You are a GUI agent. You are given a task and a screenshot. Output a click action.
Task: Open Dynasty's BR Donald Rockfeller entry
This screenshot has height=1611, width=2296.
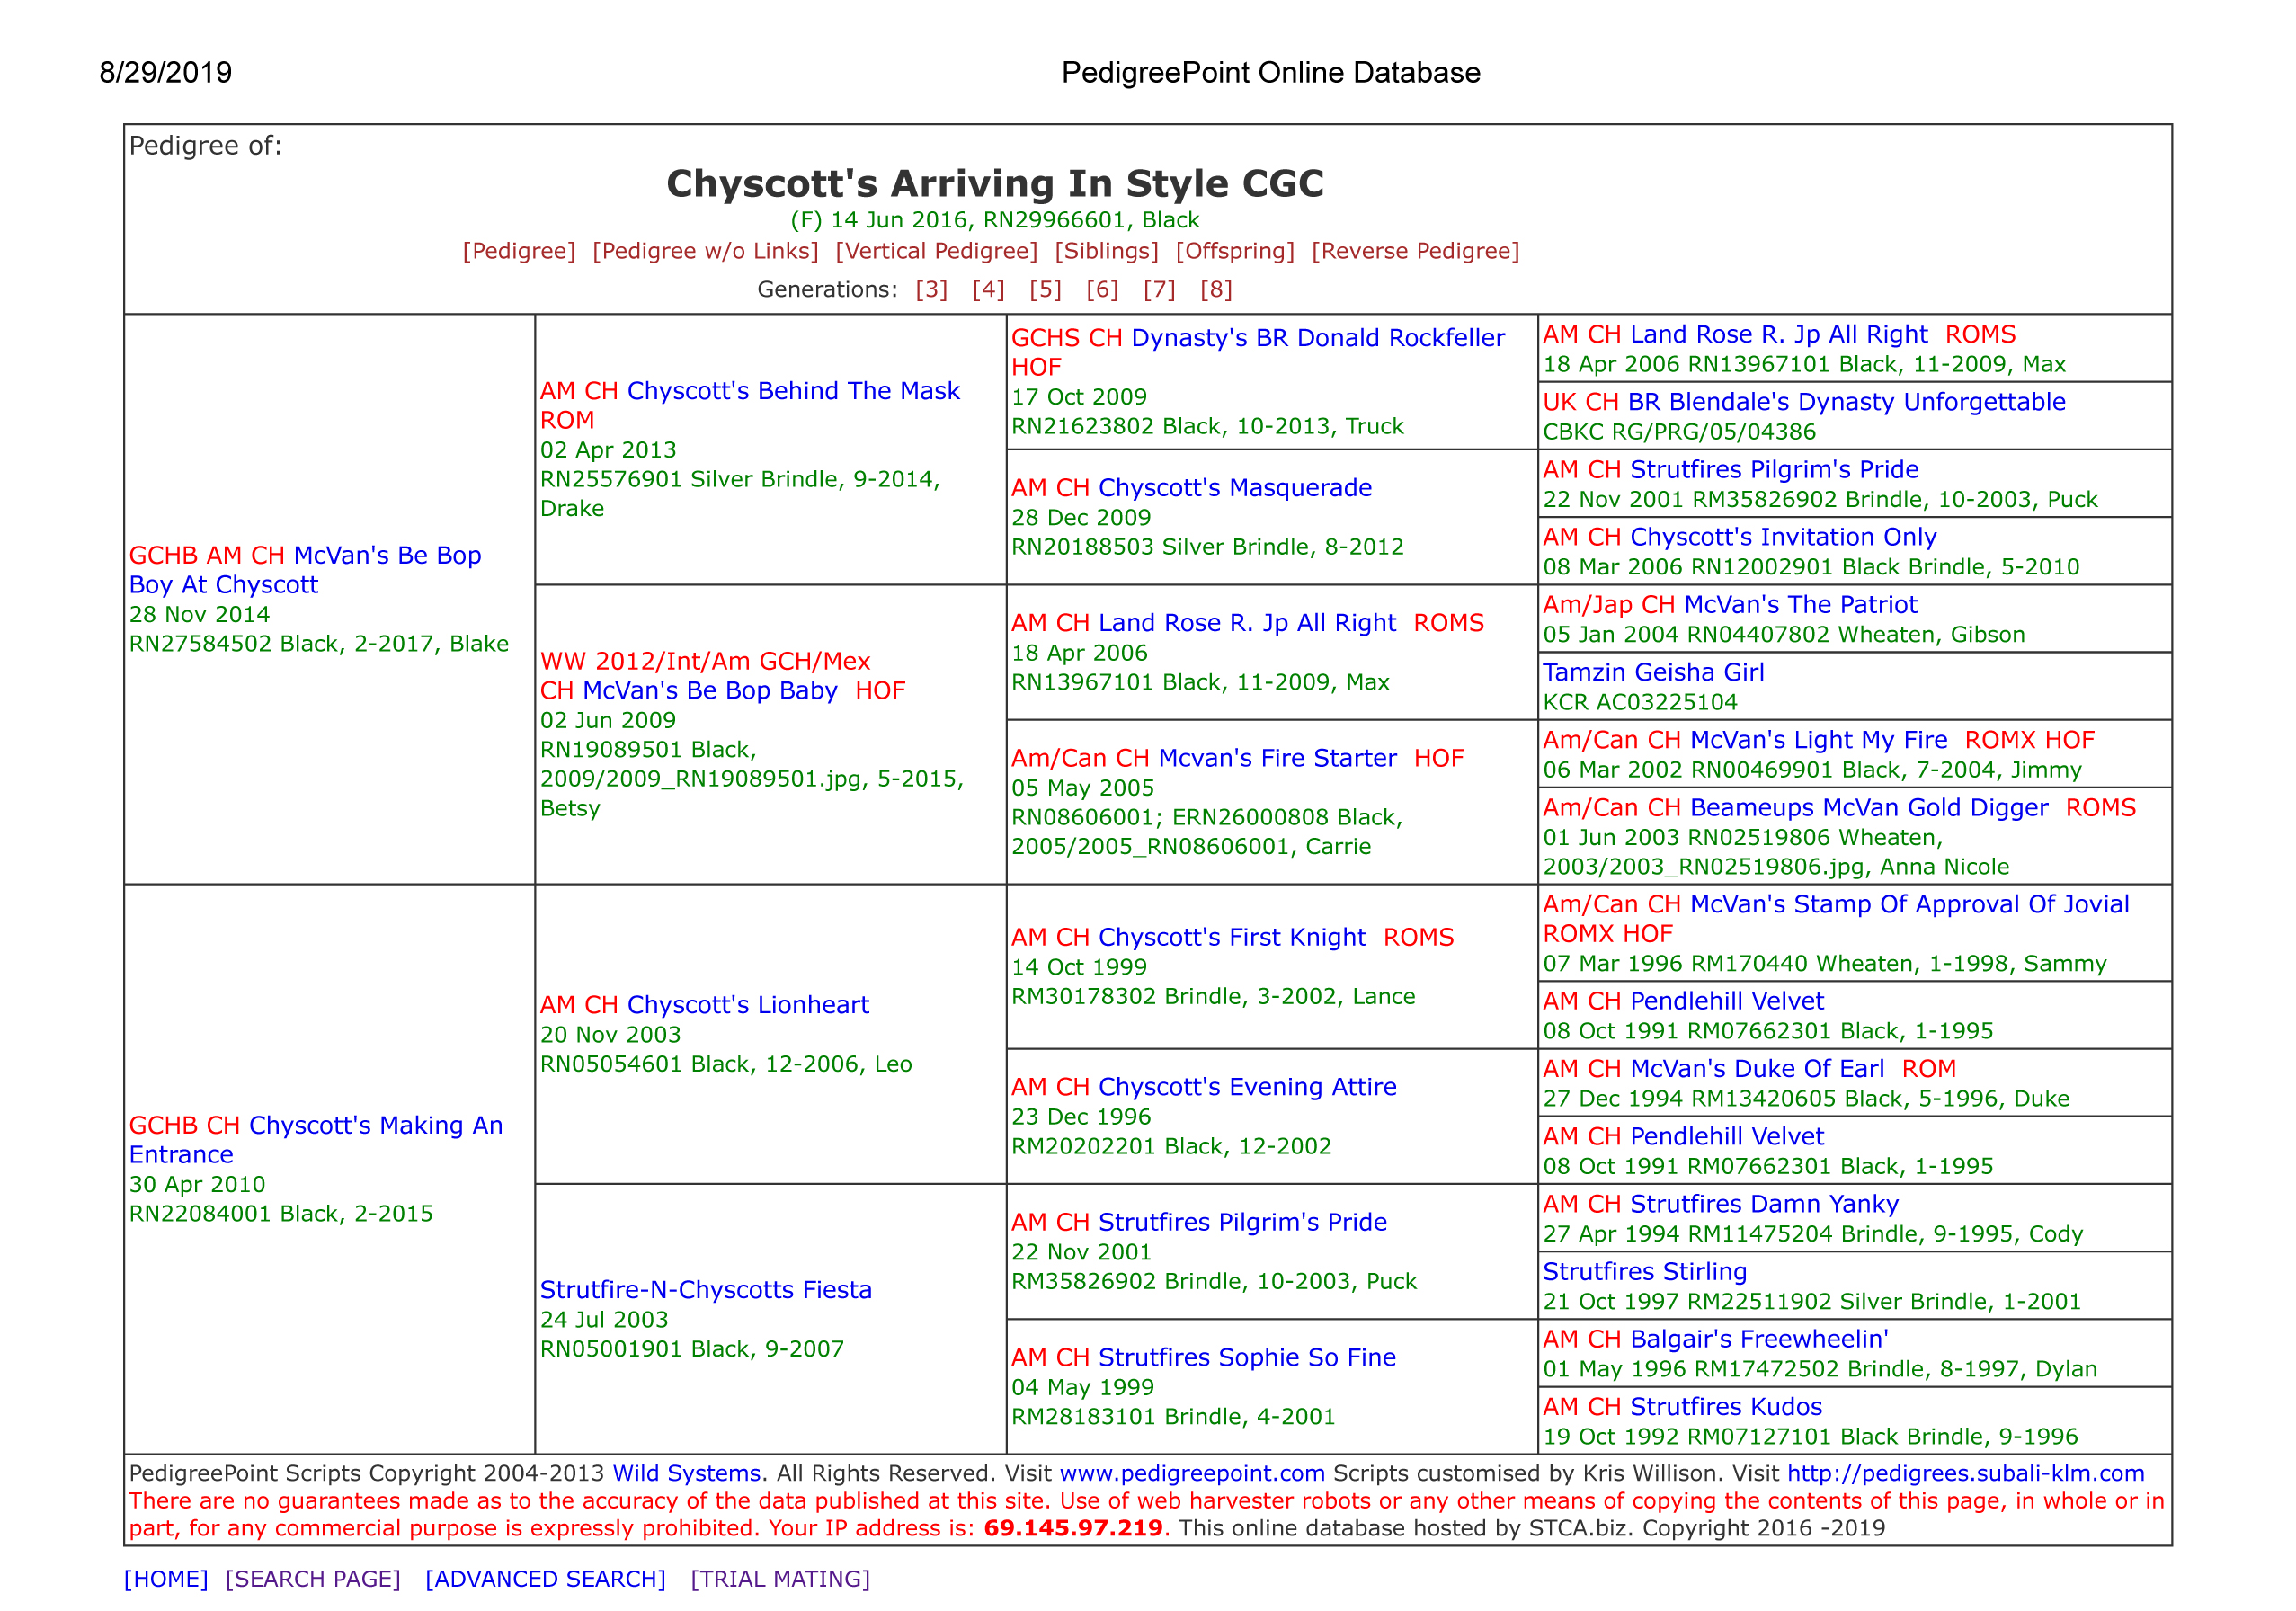(x=1318, y=338)
